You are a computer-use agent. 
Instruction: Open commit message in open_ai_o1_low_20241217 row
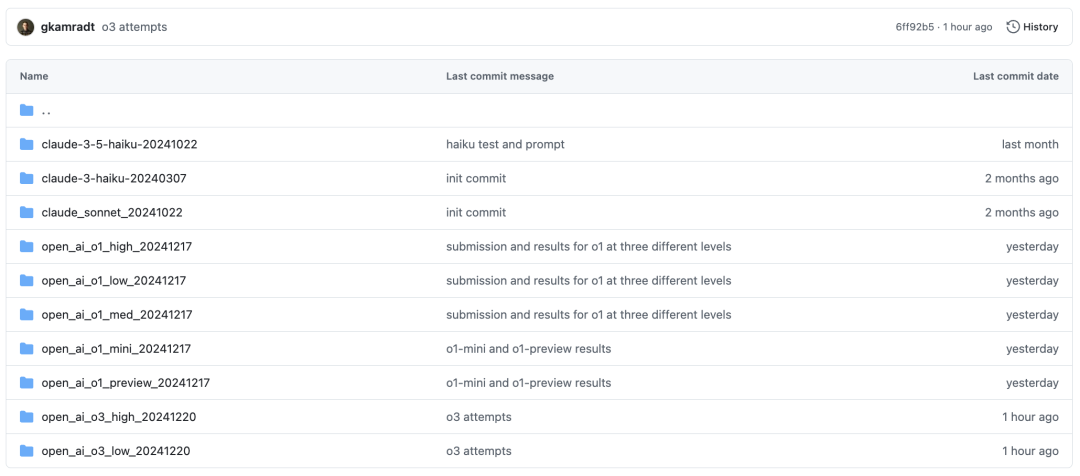[x=589, y=280]
